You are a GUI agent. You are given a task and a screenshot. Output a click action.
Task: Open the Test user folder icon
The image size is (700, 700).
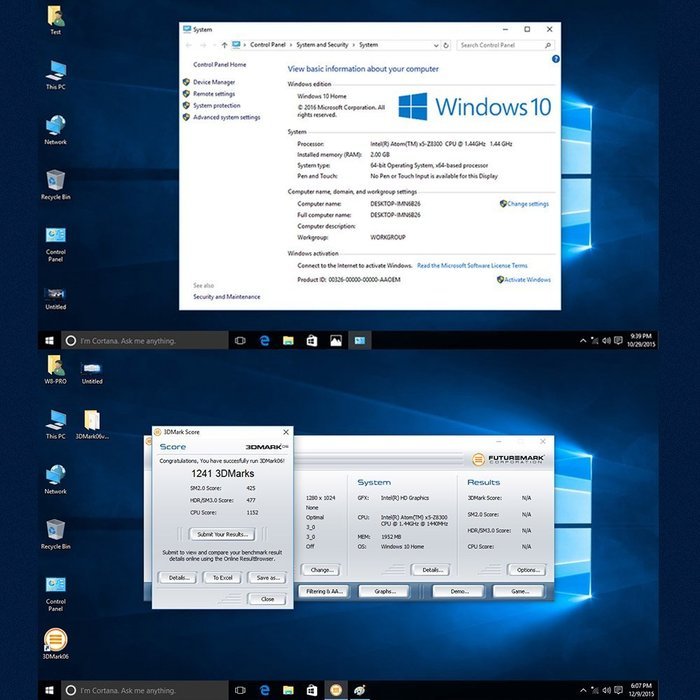click(56, 20)
